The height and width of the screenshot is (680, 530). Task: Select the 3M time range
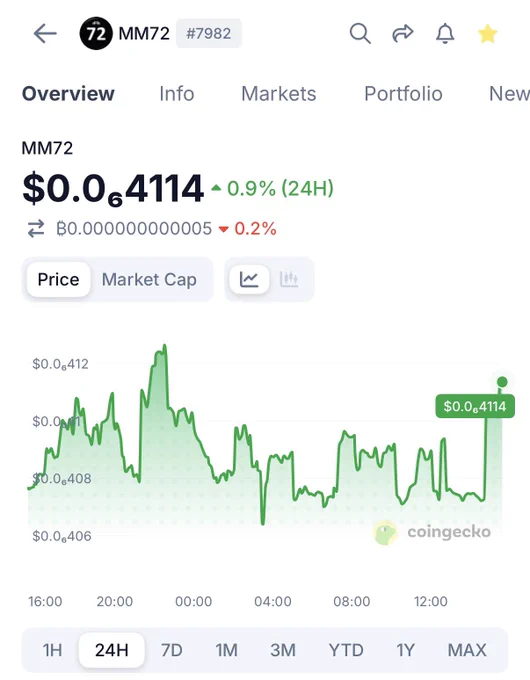[x=283, y=650]
